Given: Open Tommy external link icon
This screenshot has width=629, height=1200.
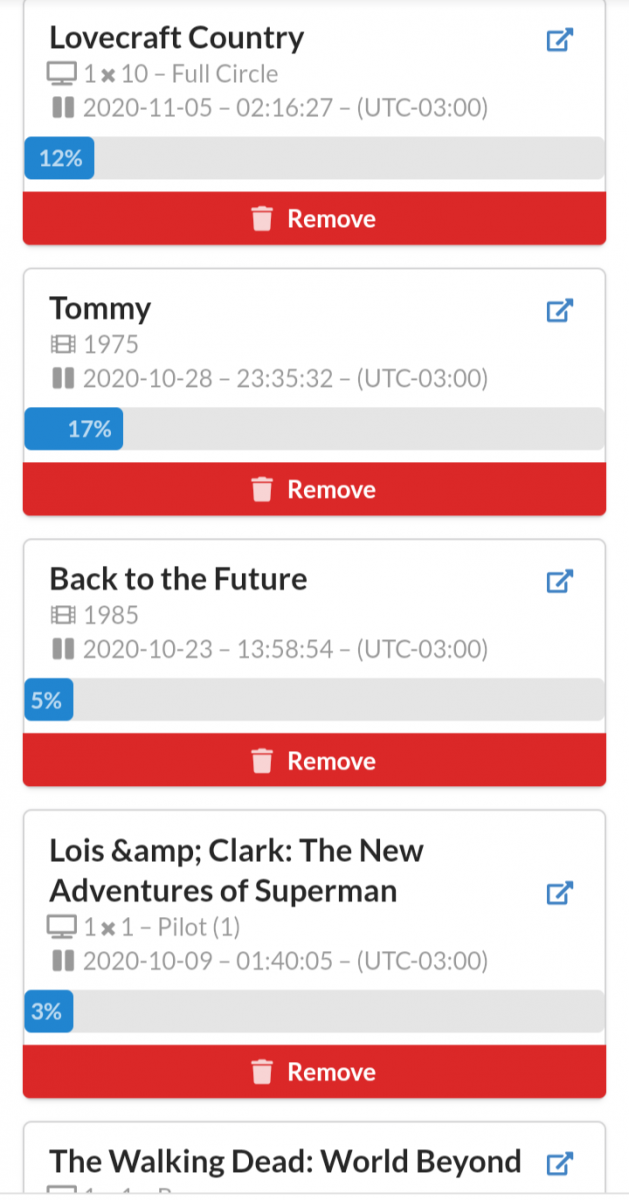Looking at the screenshot, I should pos(559,310).
